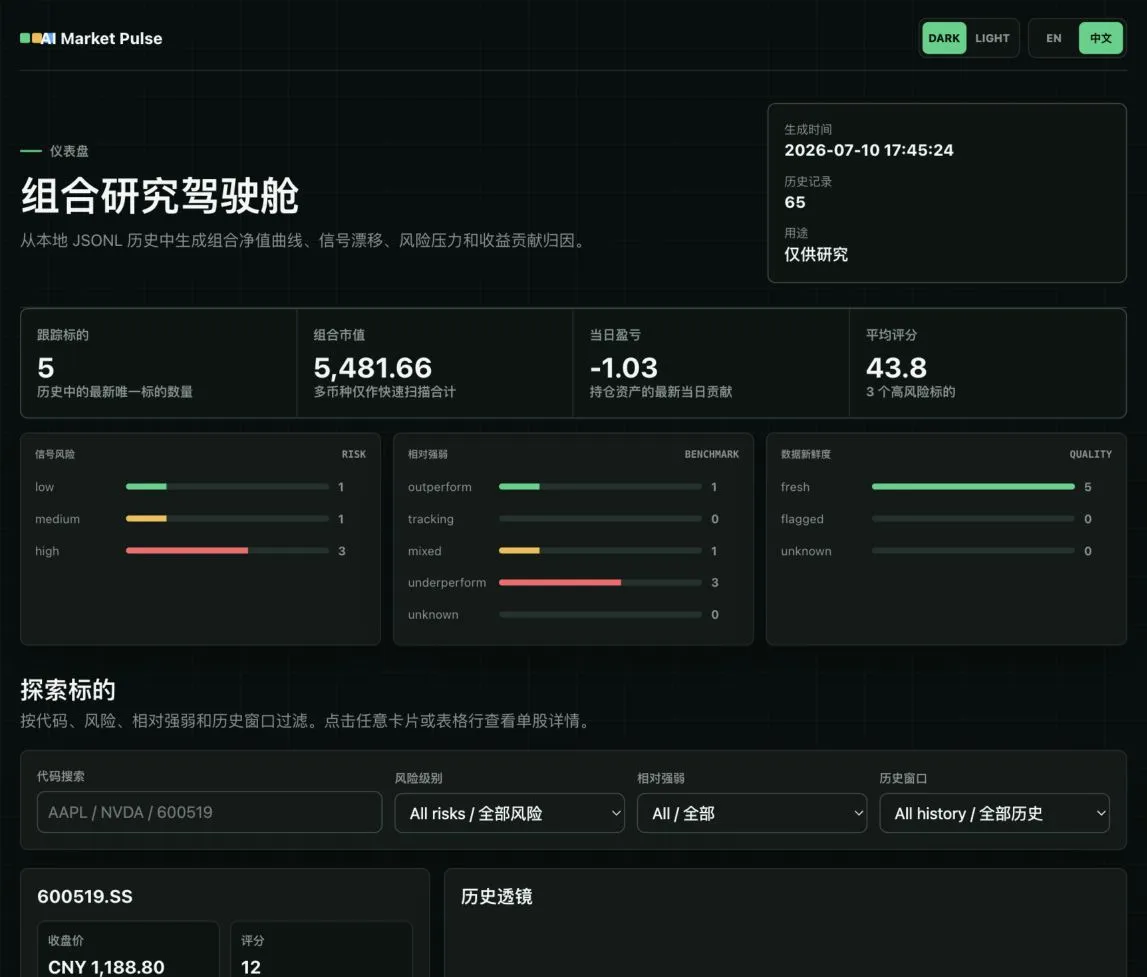Screen dimensions: 1147x977
Task: Click the QUALITY panel tag
Action: tap(1090, 454)
